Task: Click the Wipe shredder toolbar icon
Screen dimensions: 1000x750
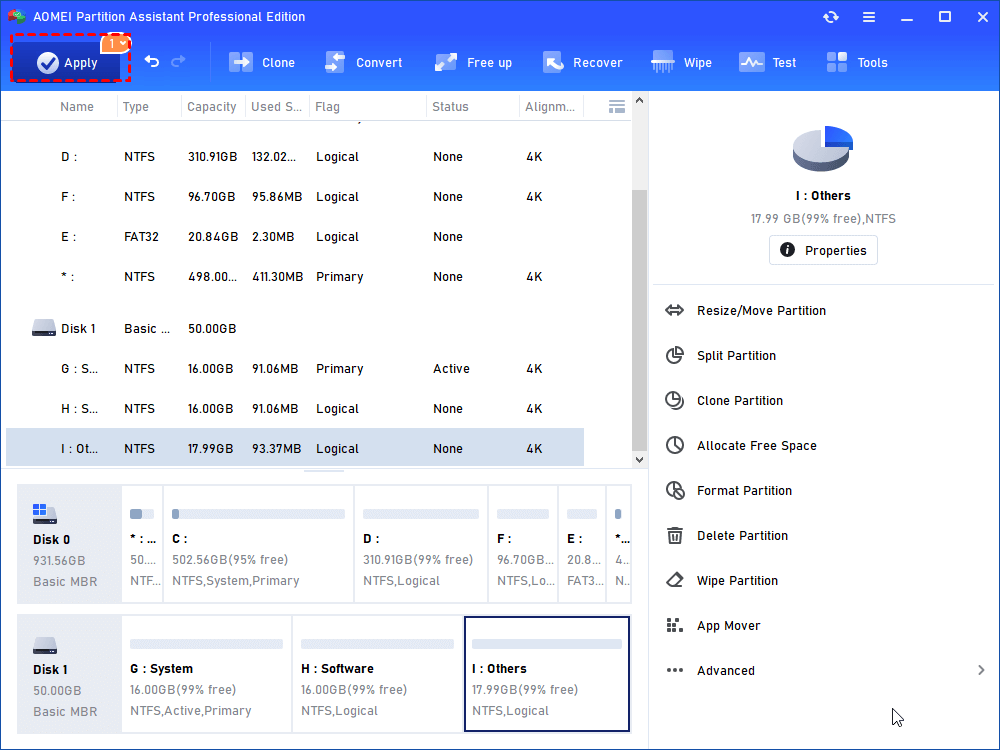Action: point(663,62)
